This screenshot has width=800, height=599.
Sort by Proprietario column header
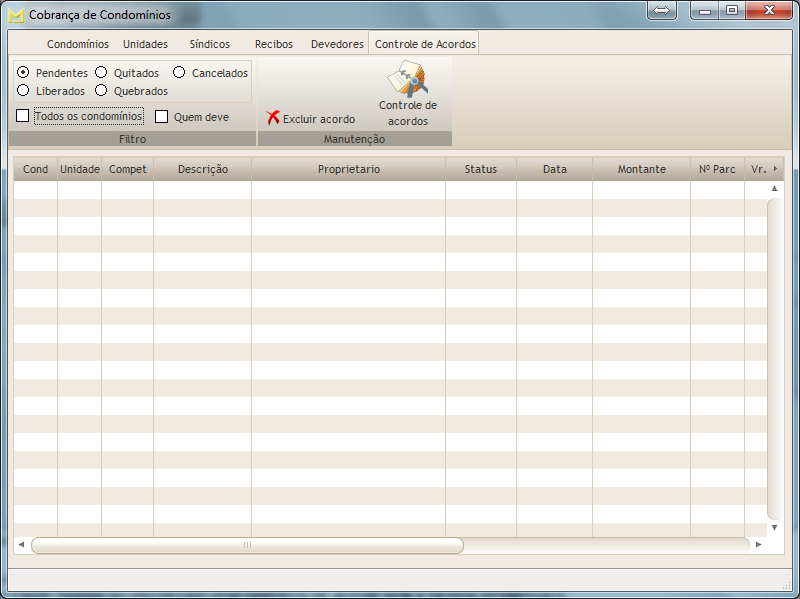(348, 169)
